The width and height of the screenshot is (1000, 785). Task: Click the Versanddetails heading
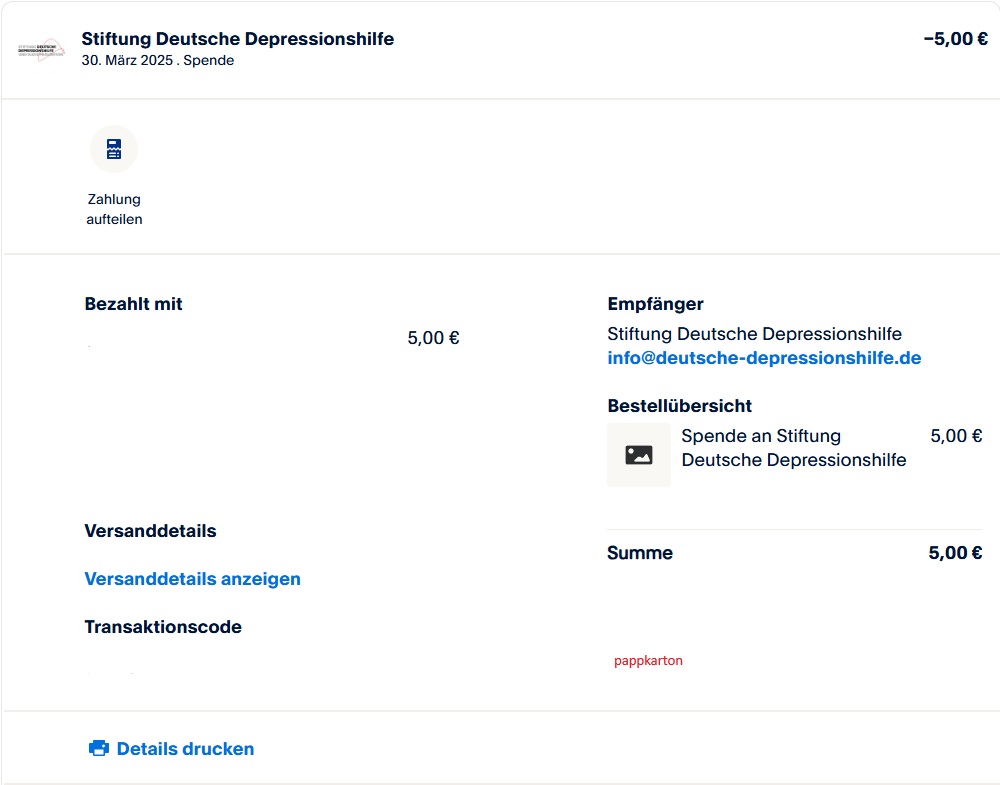point(150,531)
